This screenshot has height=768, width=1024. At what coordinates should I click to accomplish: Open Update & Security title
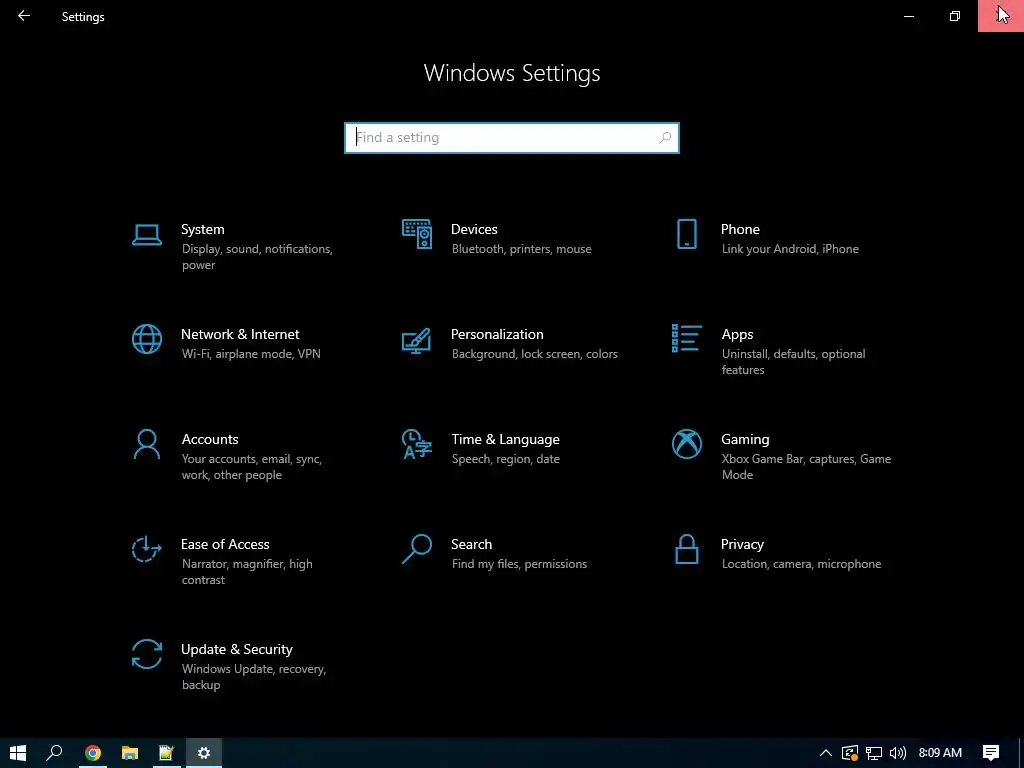pyautogui.click(x=236, y=649)
